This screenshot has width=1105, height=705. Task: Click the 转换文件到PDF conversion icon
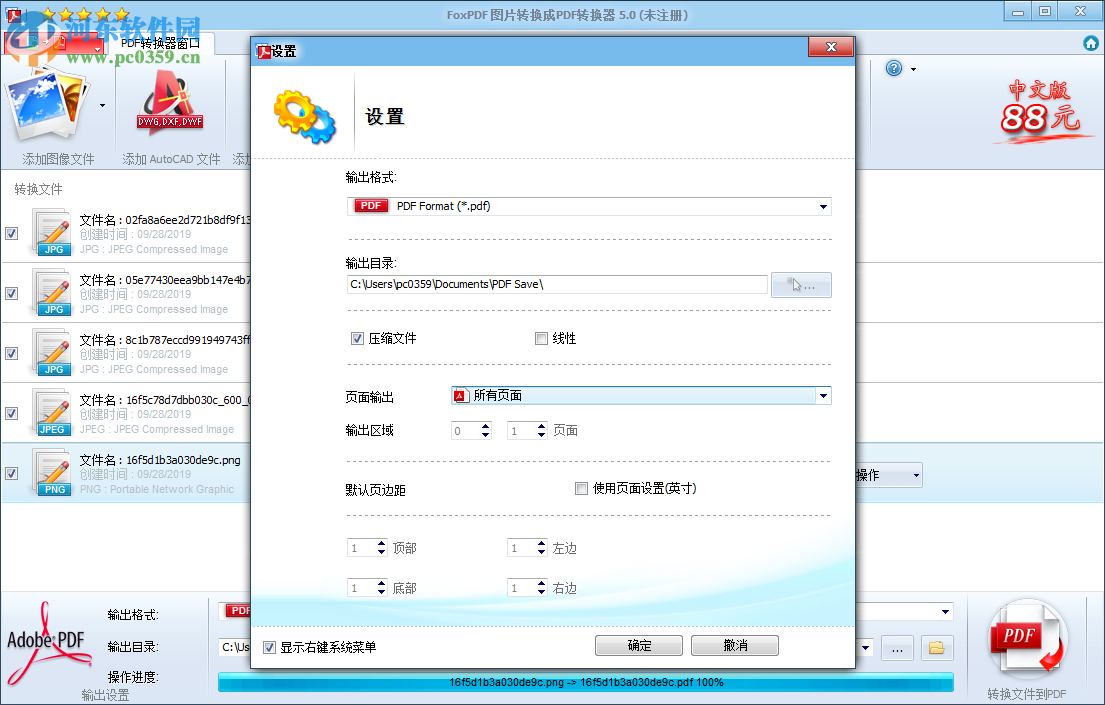(x=1028, y=635)
